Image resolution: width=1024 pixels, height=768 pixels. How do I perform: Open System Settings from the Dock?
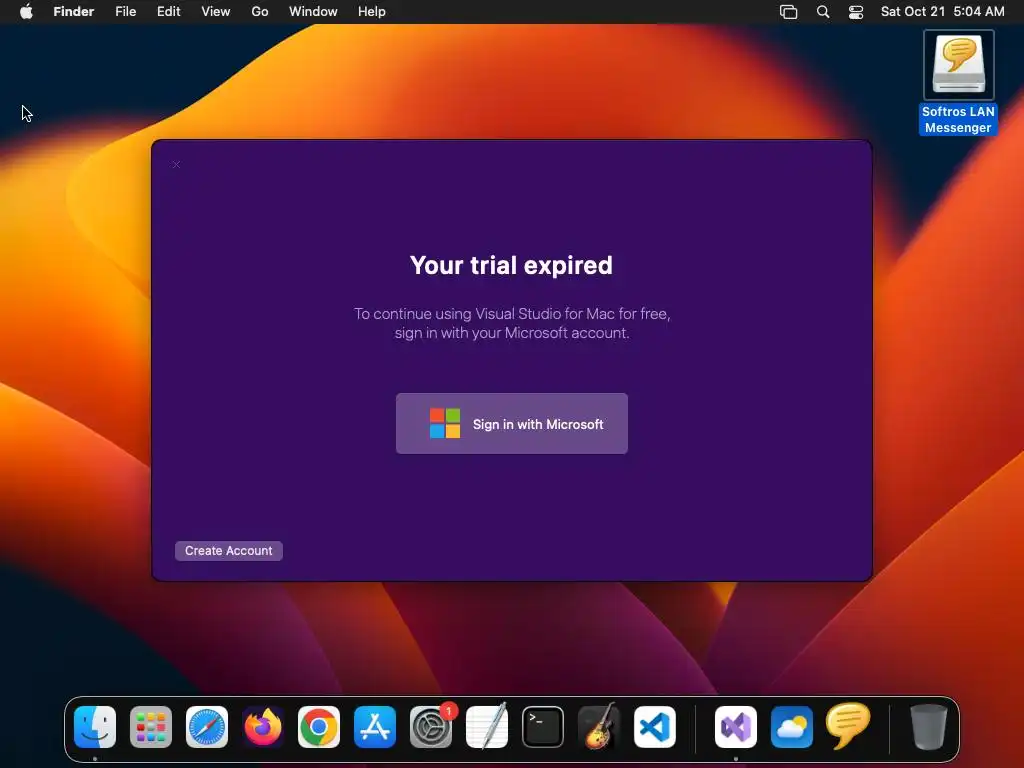point(431,727)
